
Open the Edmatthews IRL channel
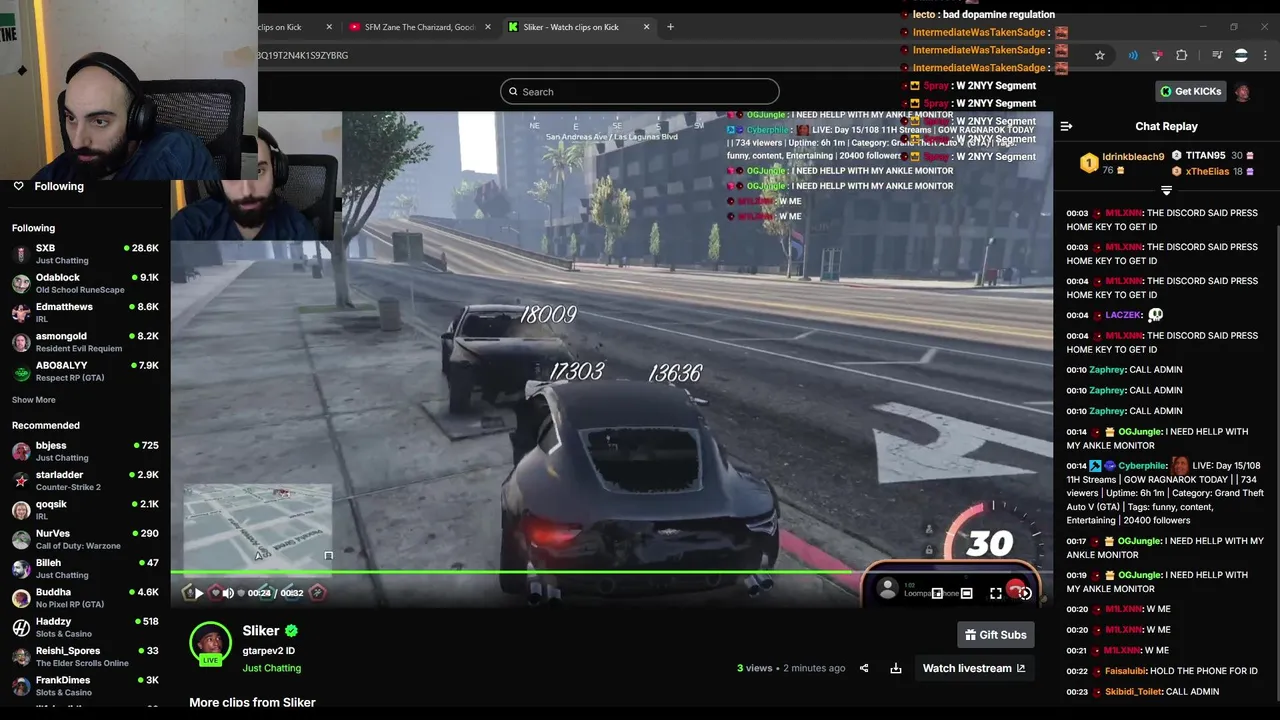pos(85,313)
